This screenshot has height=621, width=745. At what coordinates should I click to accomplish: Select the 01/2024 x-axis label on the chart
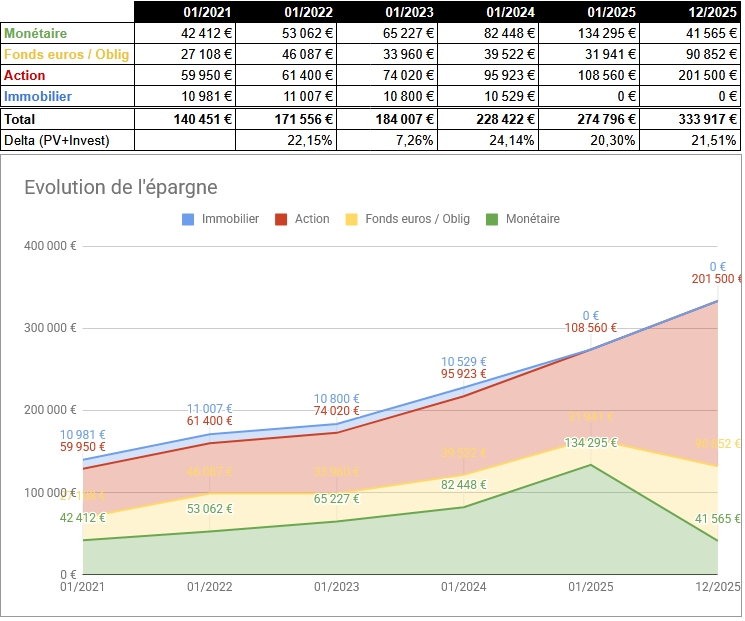[463, 587]
